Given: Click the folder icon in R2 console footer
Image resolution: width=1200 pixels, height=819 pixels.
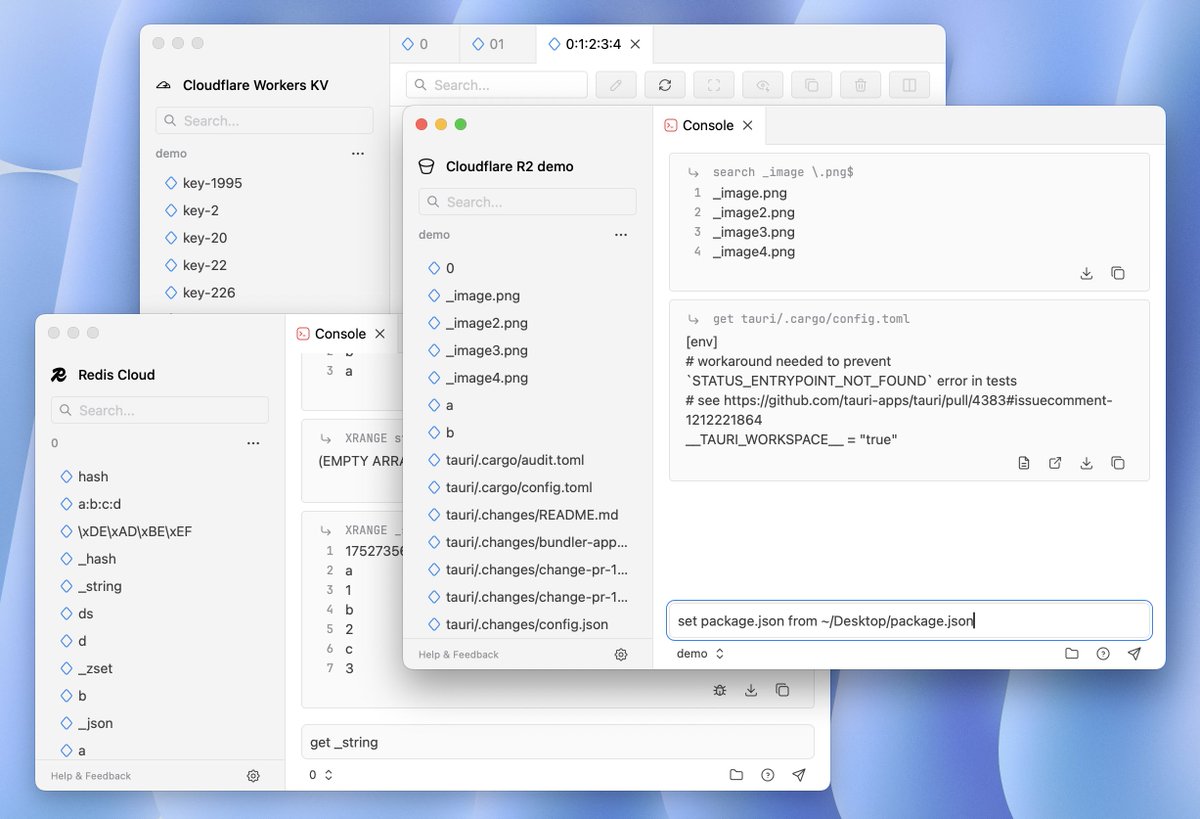Looking at the screenshot, I should coord(1071,653).
